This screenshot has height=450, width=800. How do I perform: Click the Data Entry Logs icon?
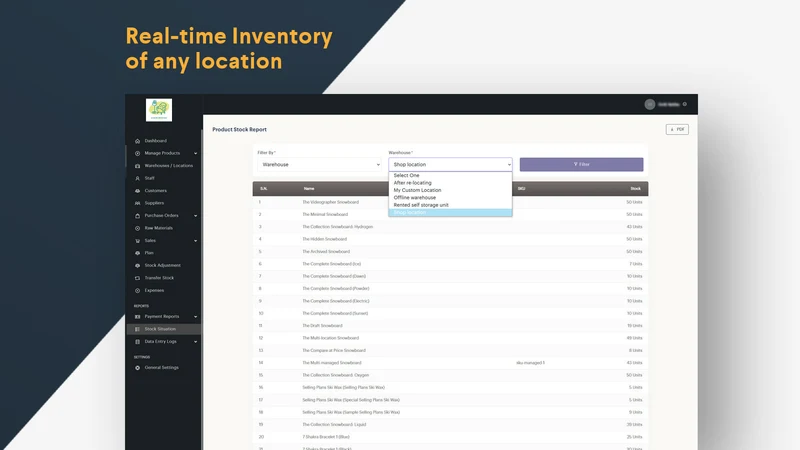coord(137,342)
